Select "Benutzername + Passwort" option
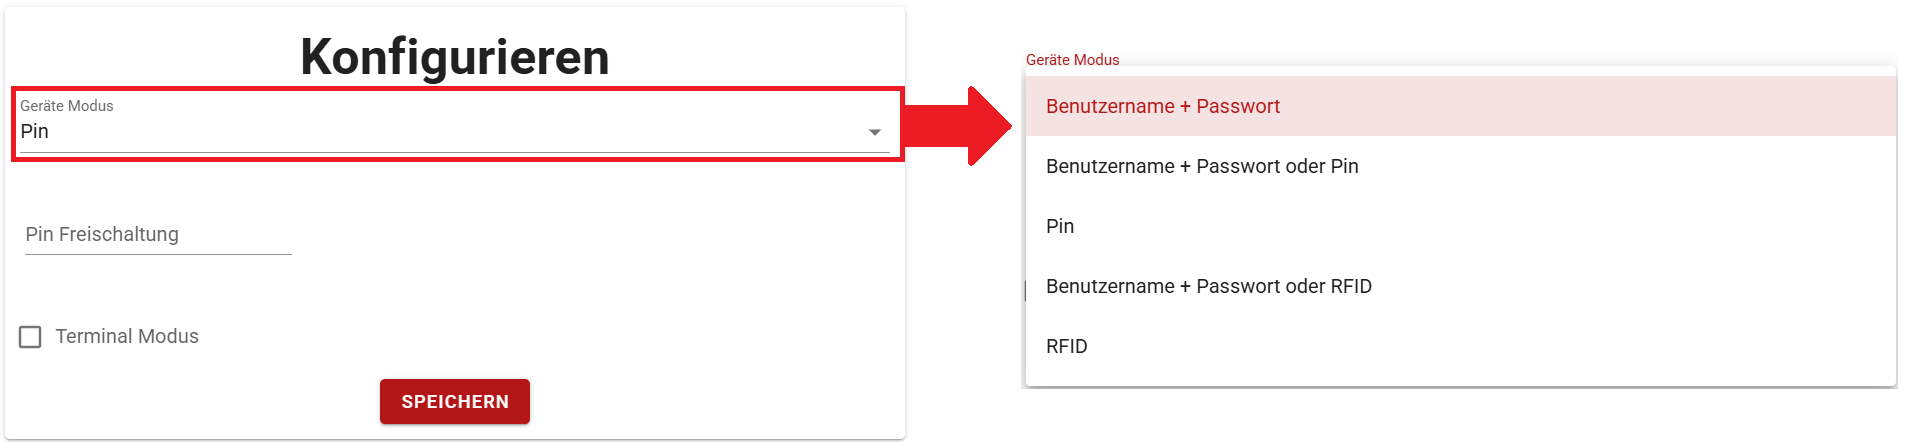1905x442 pixels. click(x=1162, y=106)
